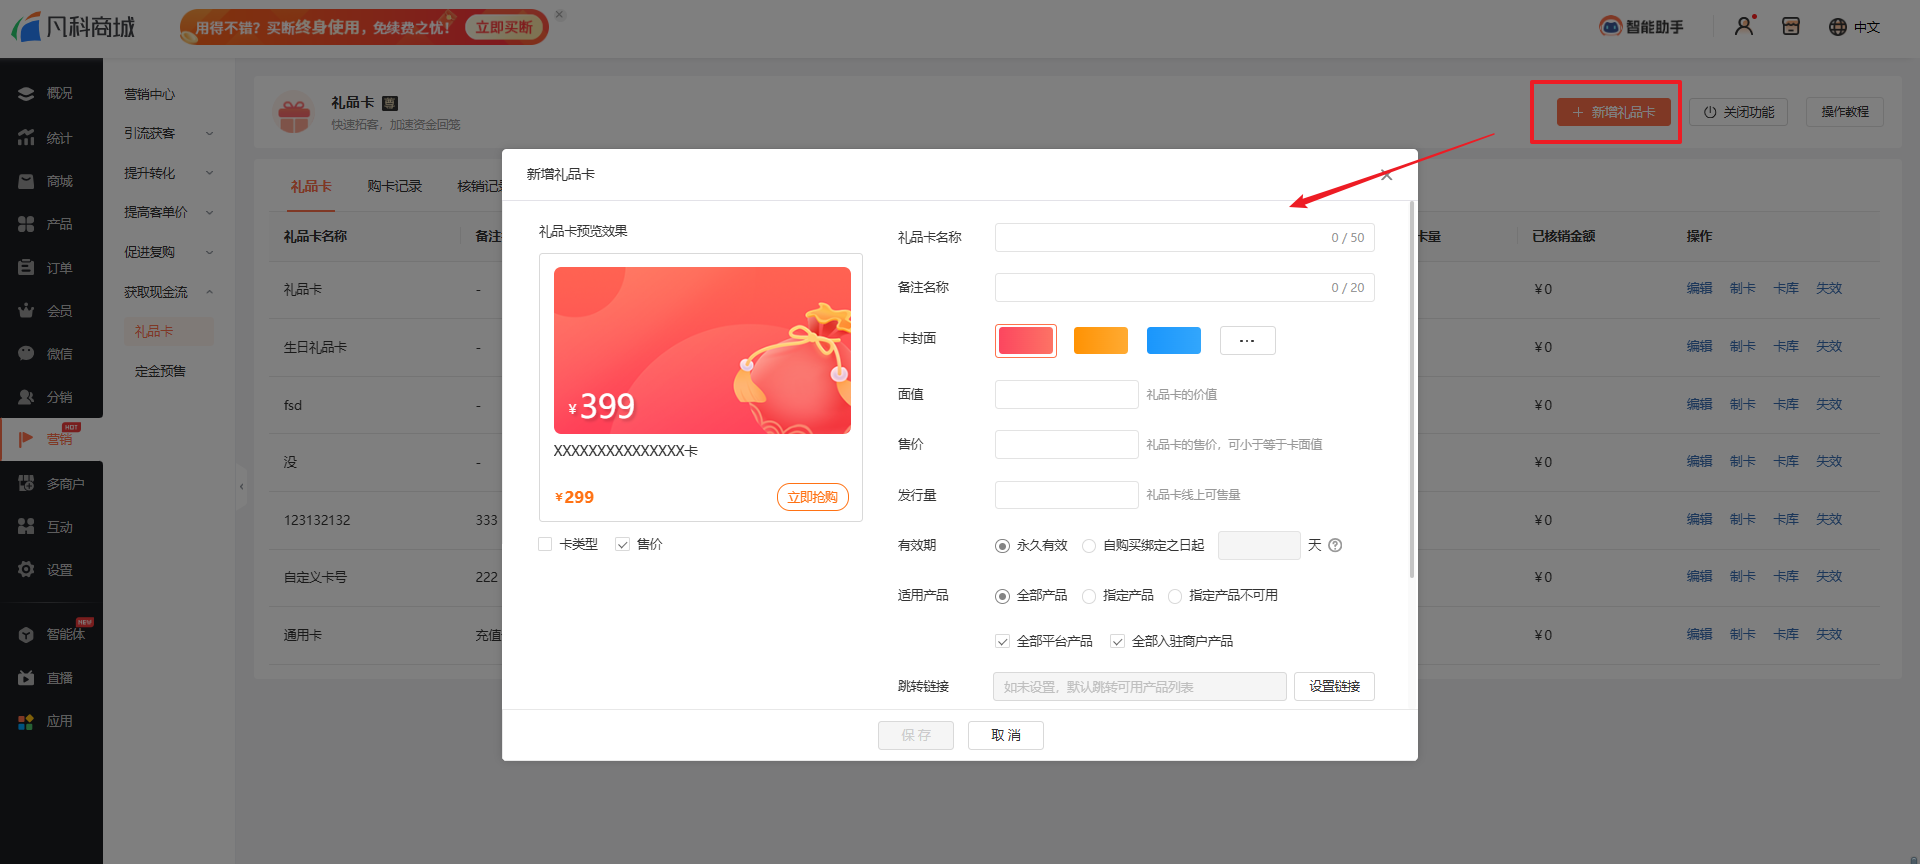Select 自购买绑定之日起 validity radio
Image resolution: width=1920 pixels, height=864 pixels.
point(1089,546)
